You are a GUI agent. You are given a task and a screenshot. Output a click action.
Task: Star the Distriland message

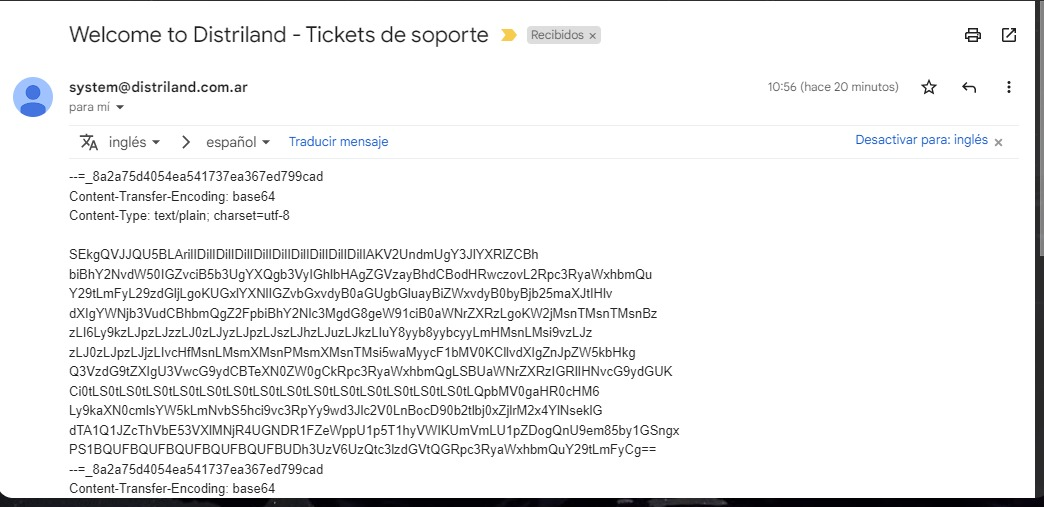pos(929,87)
